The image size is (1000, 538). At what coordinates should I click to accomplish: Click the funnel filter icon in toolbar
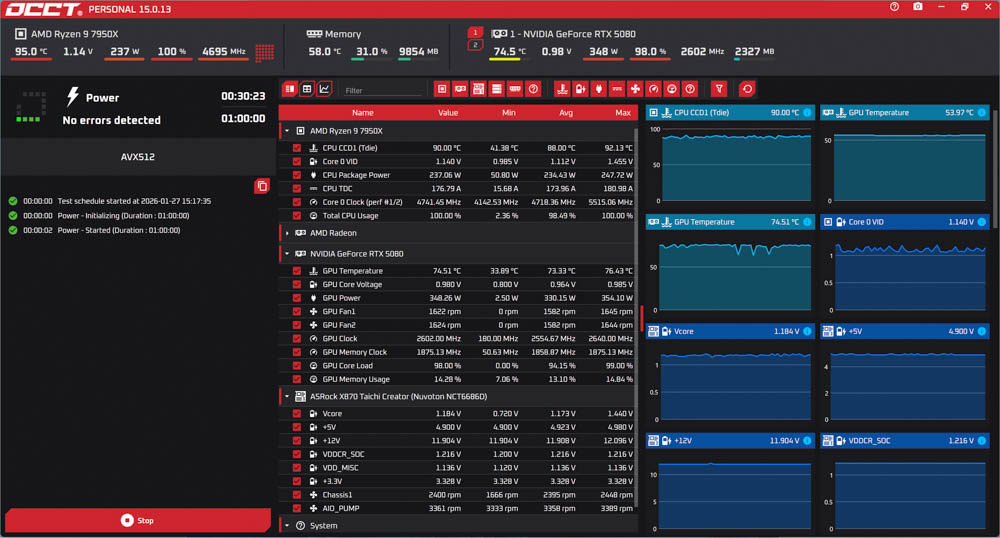[x=718, y=89]
